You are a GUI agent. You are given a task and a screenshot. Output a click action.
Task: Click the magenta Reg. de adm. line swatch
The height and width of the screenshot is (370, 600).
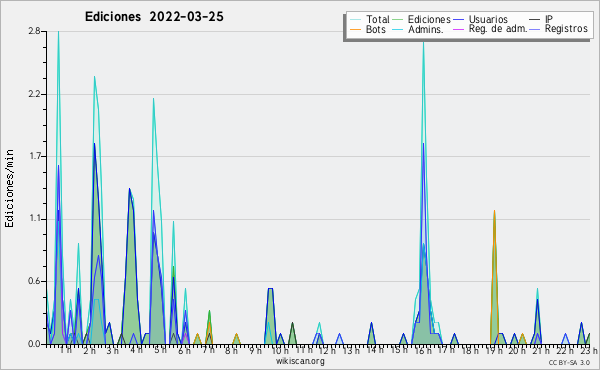(x=458, y=29)
